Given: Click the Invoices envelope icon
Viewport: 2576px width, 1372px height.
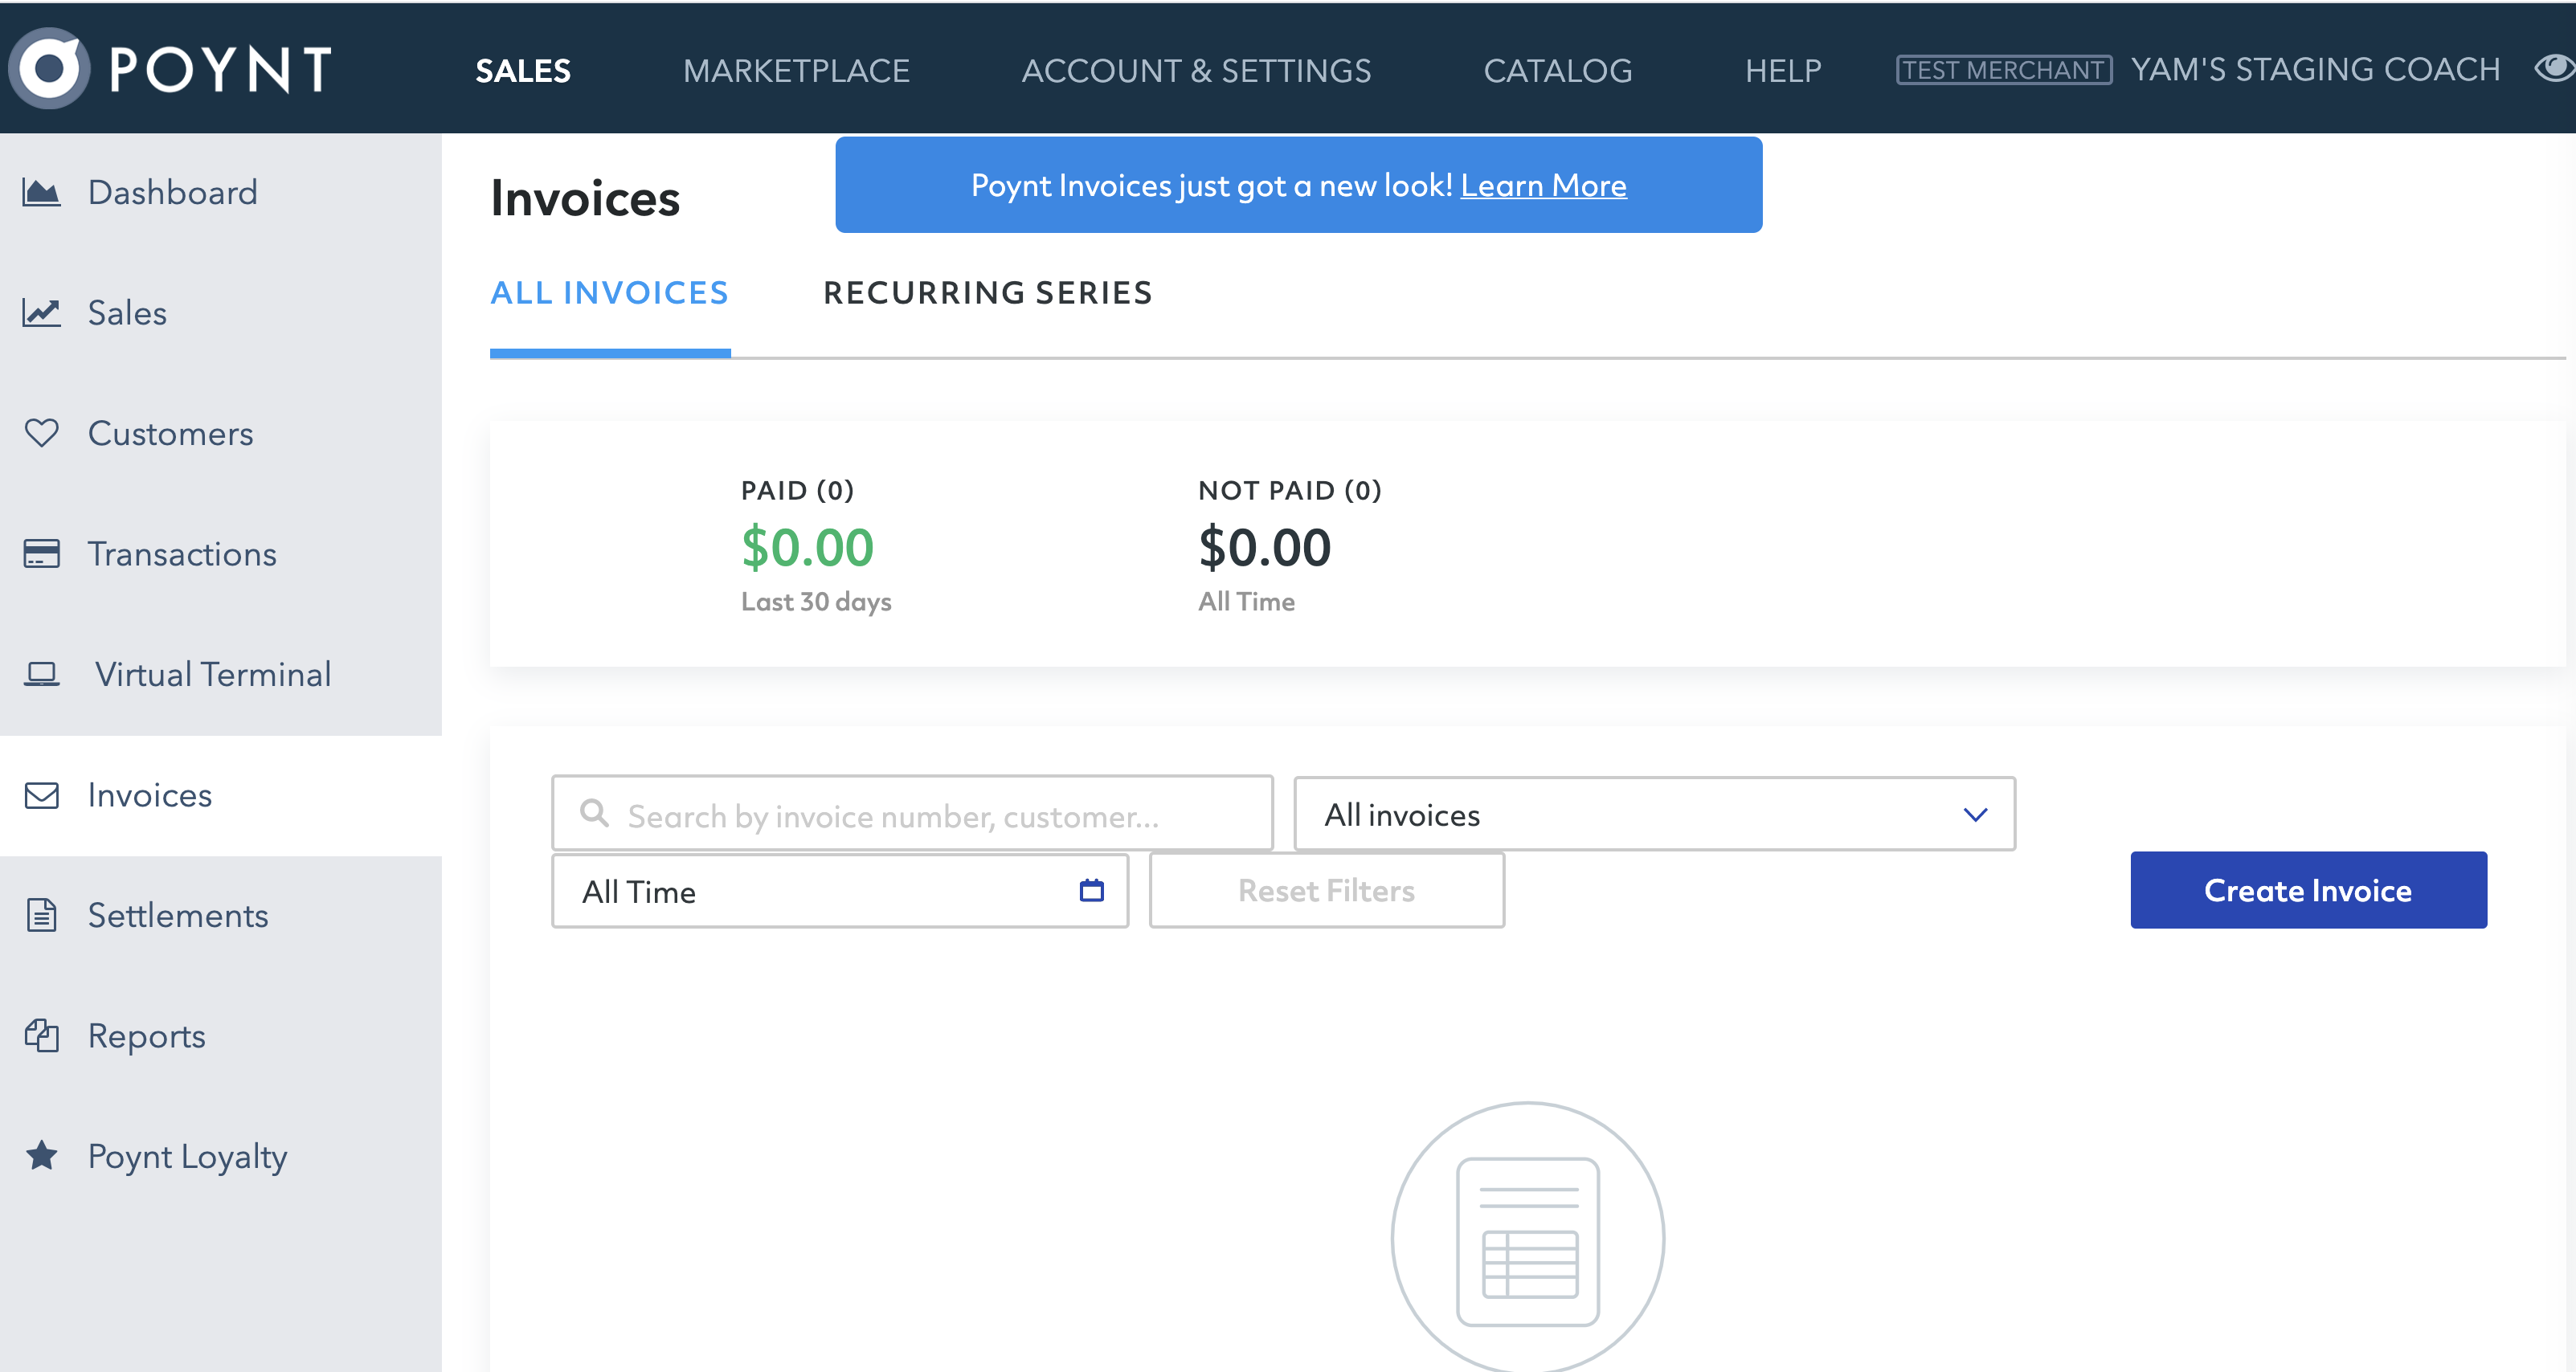Looking at the screenshot, I should pos(41,796).
